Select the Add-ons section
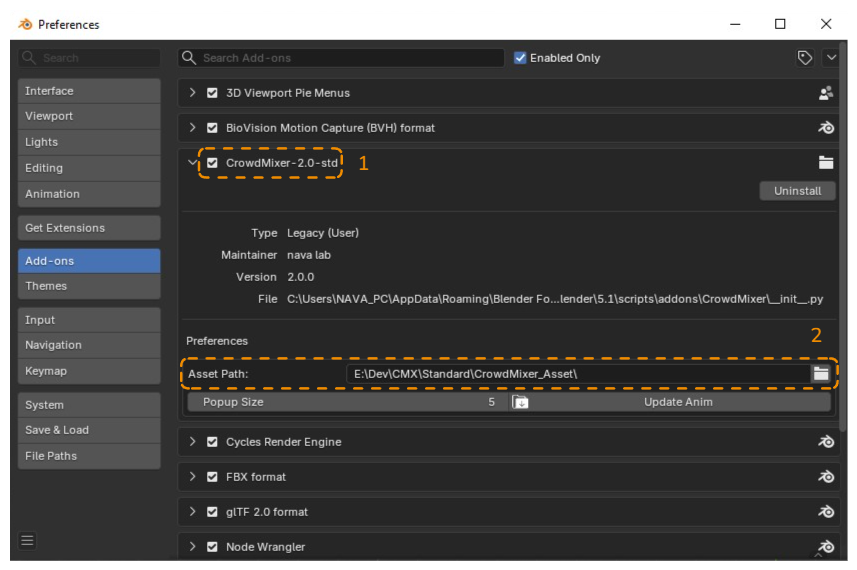Image resolution: width=857 pixels, height=570 pixels. [89, 261]
